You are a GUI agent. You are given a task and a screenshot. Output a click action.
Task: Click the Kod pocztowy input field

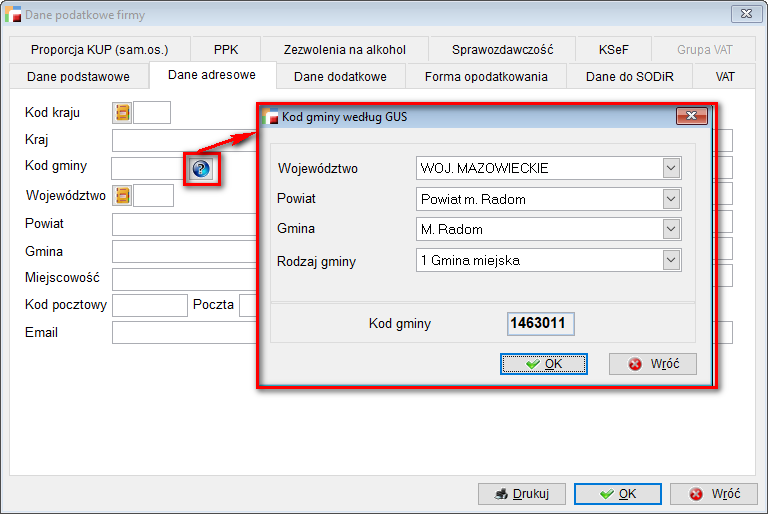pos(150,305)
